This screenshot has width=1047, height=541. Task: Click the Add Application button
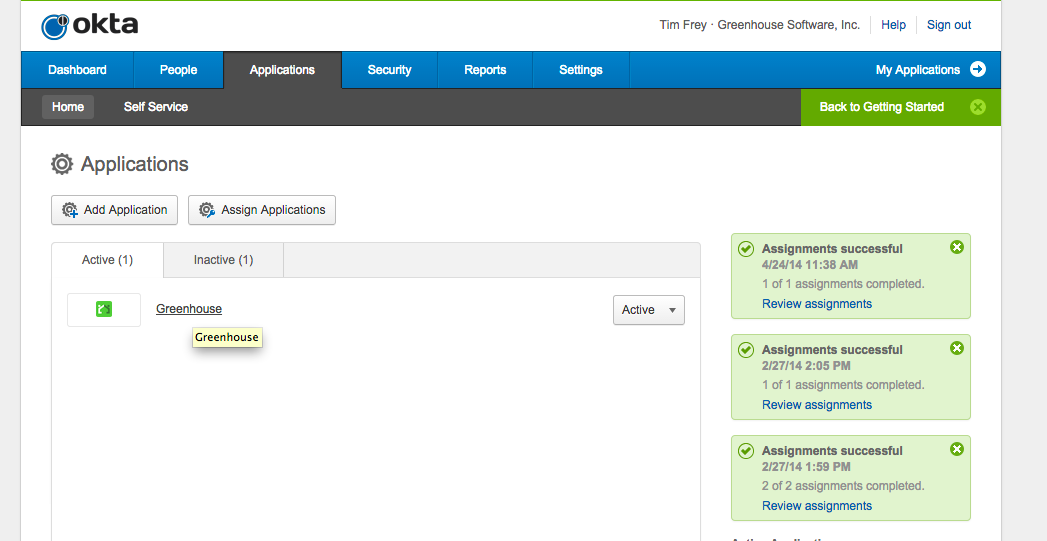click(114, 210)
